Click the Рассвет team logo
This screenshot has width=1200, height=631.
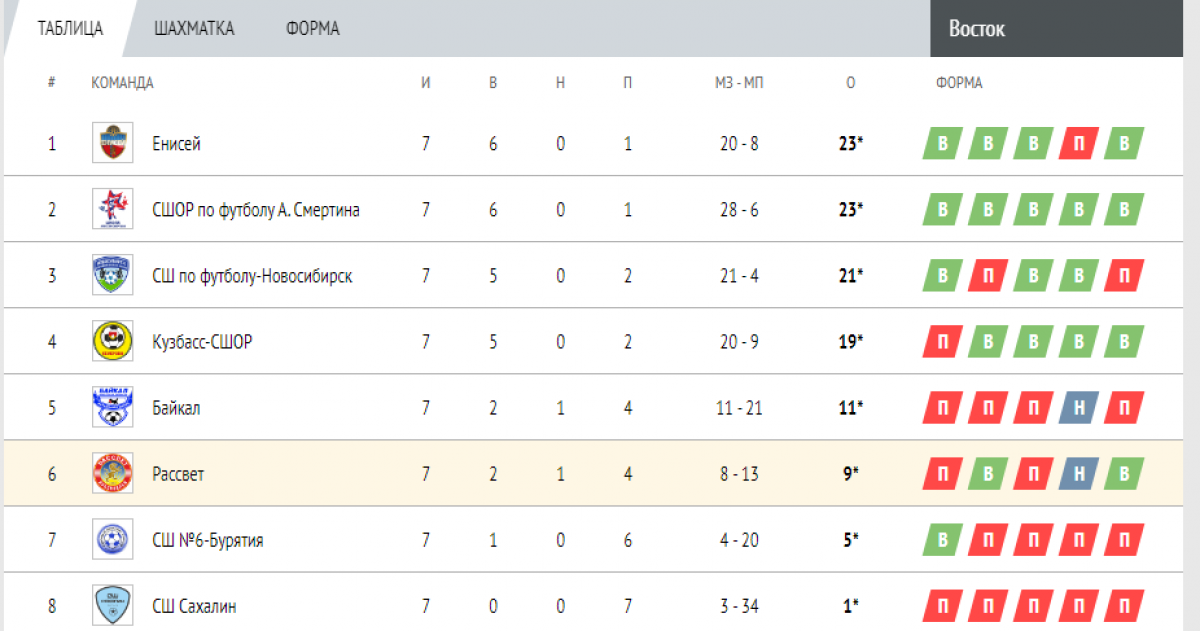(x=111, y=473)
